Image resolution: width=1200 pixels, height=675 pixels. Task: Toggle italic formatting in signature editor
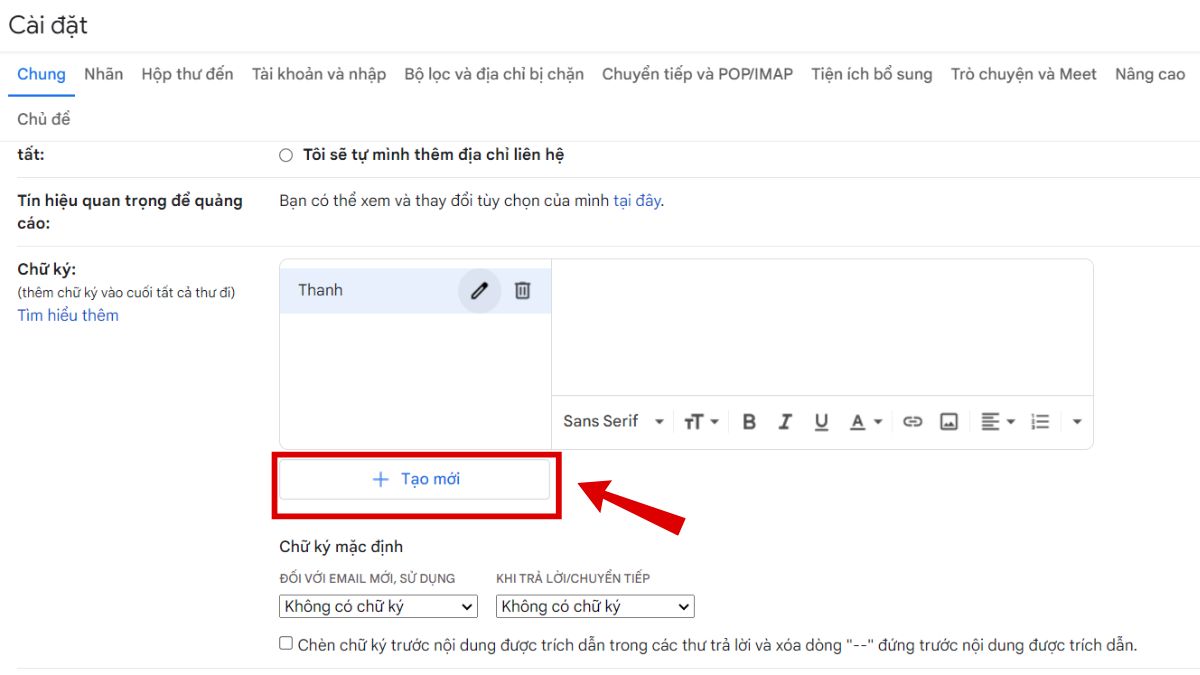[x=785, y=422]
